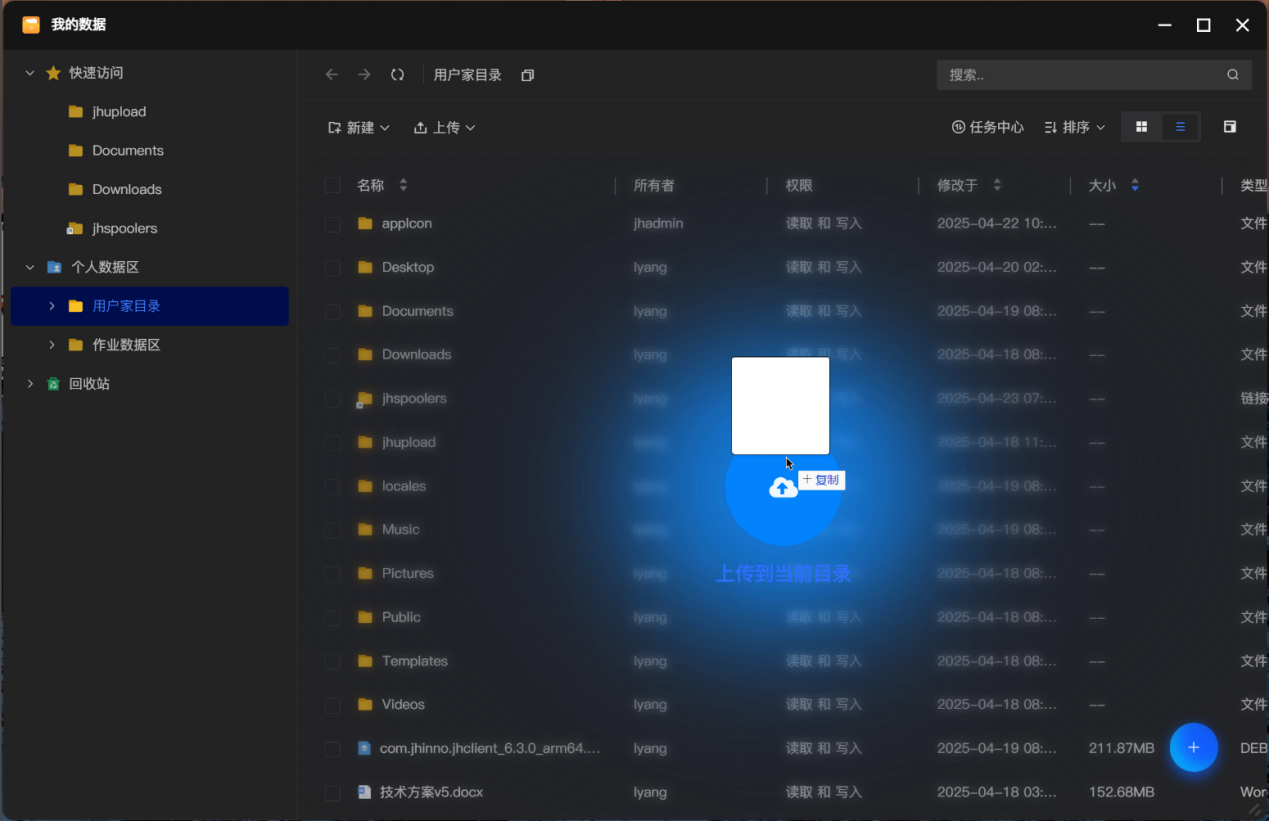Viewport: 1269px width, 821px height.
Task: Collapse the 个人数据区 tree section
Action: pos(29,267)
